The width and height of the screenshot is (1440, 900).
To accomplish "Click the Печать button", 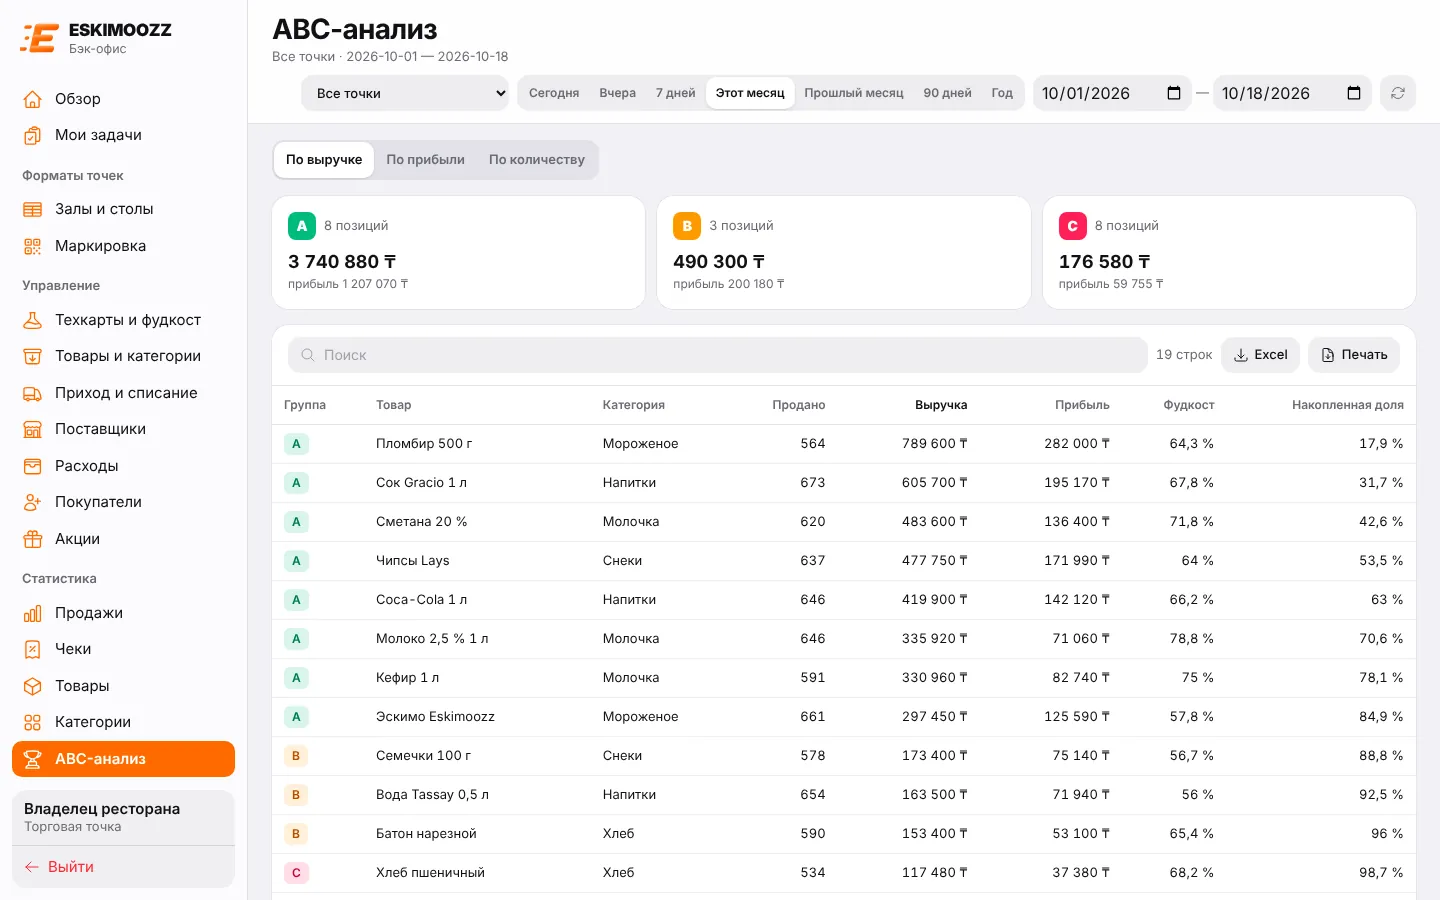I will [x=1354, y=355].
